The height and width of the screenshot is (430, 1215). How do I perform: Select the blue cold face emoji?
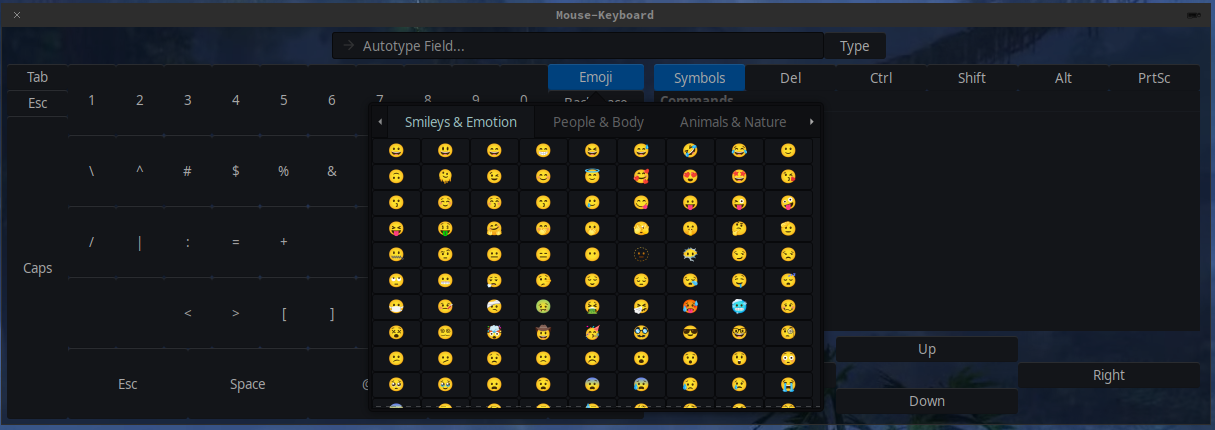click(740, 306)
